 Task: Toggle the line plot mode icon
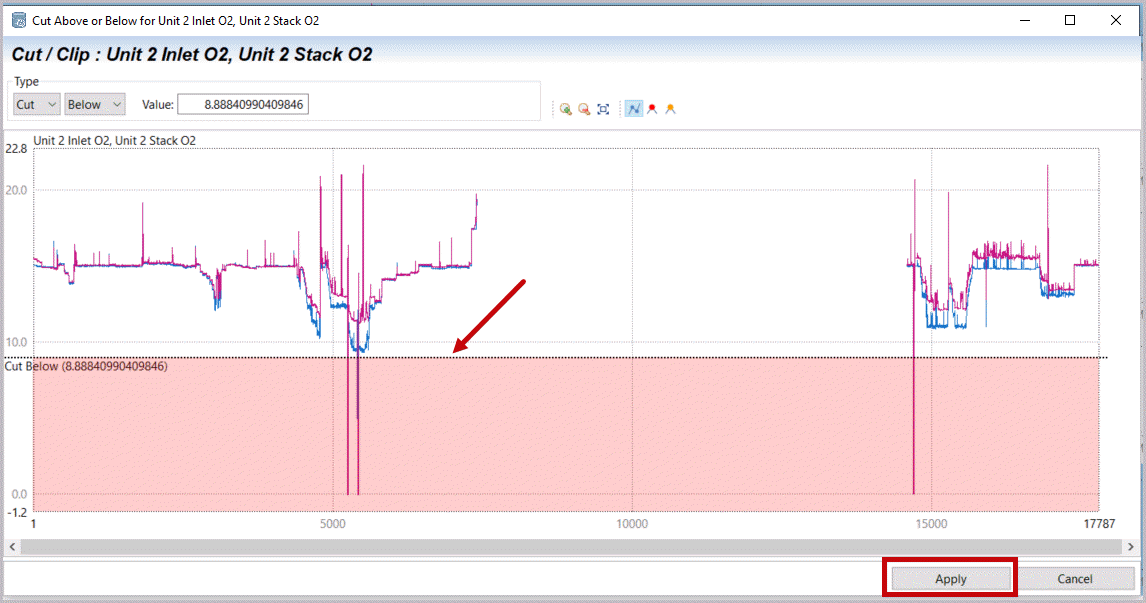(x=633, y=109)
